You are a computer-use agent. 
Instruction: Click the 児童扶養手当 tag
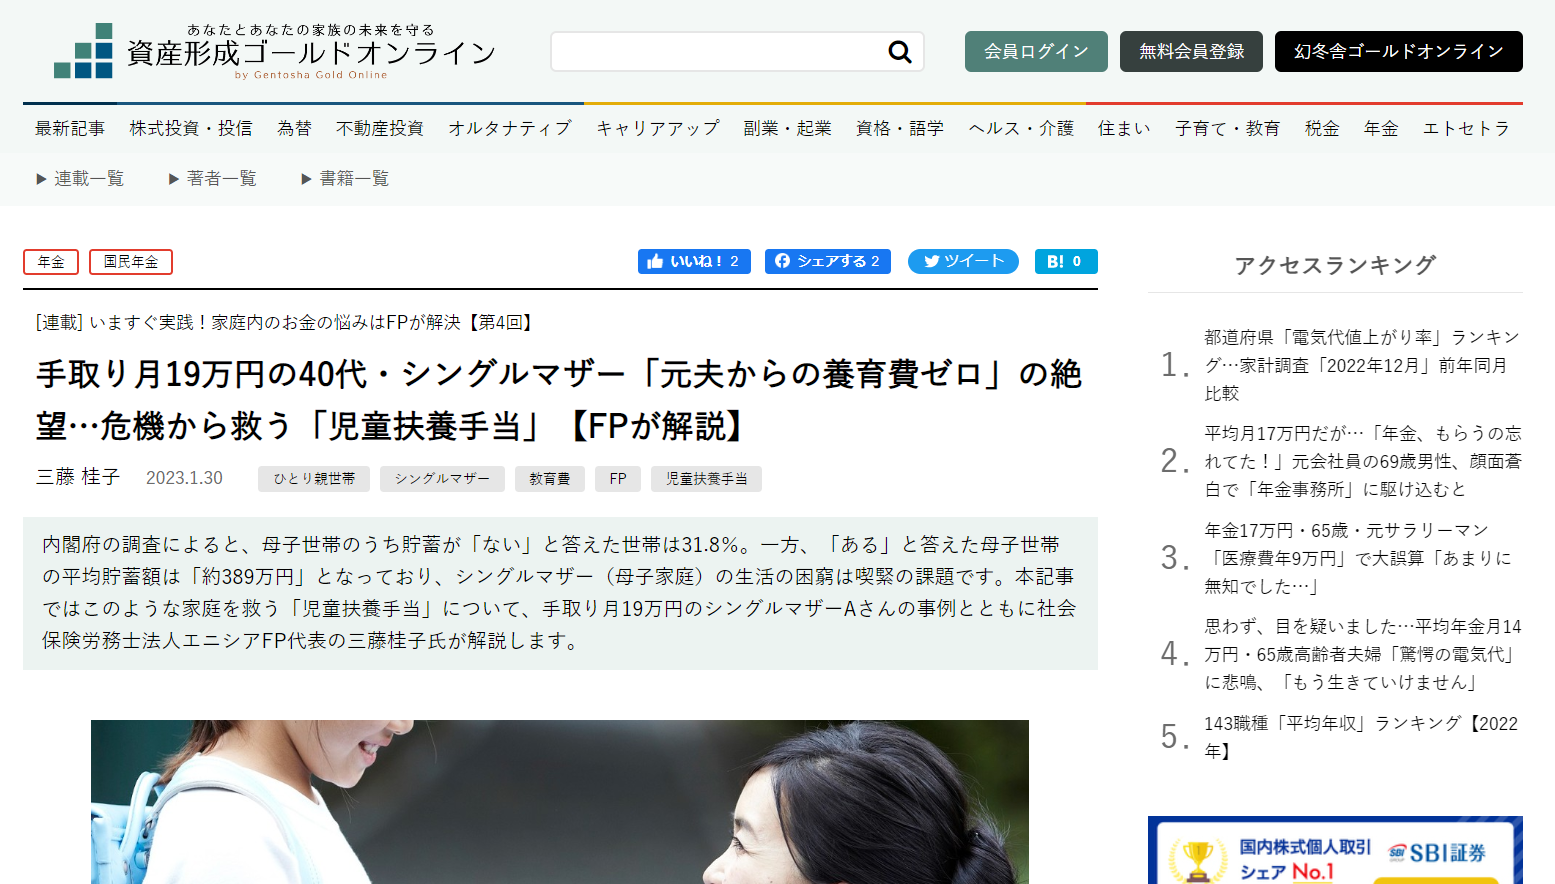point(706,479)
